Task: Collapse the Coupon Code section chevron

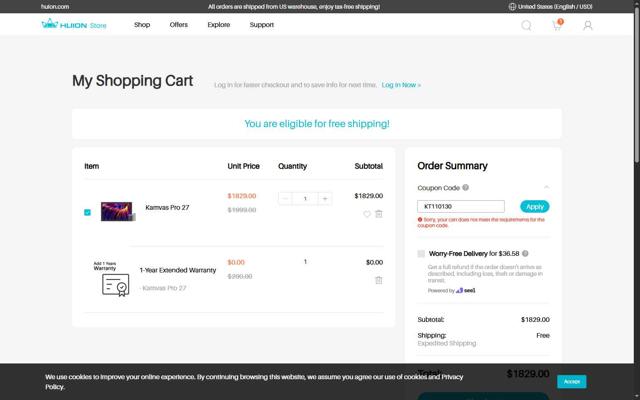Action: point(546,187)
